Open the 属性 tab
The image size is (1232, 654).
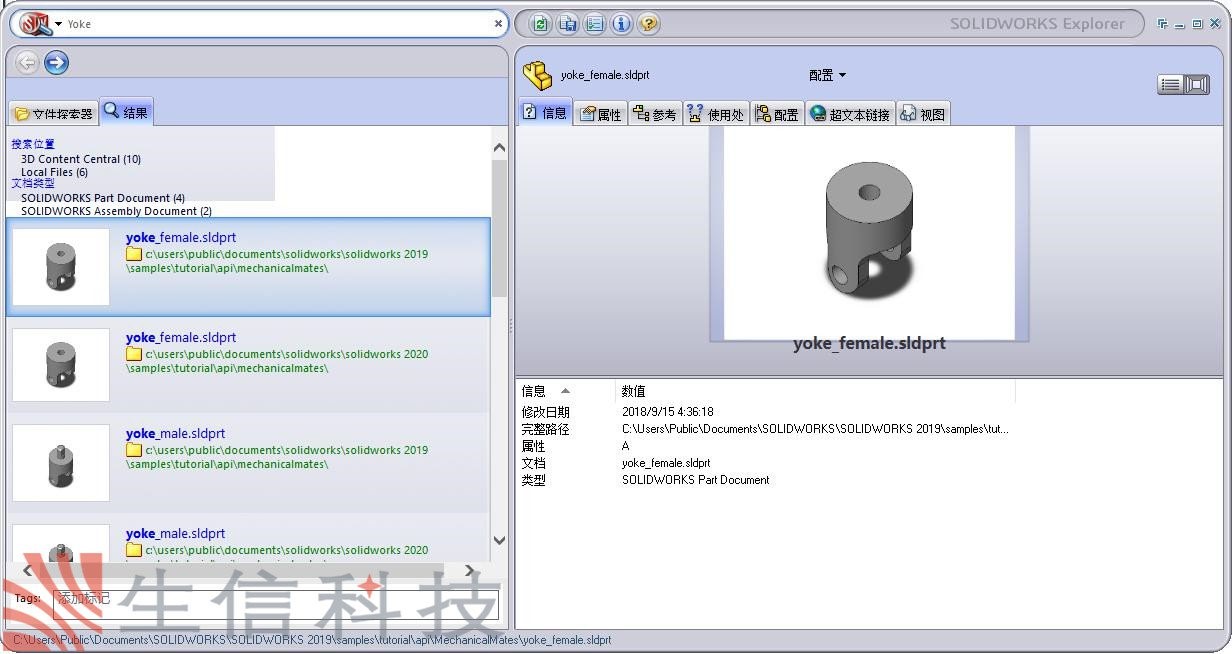(x=601, y=114)
